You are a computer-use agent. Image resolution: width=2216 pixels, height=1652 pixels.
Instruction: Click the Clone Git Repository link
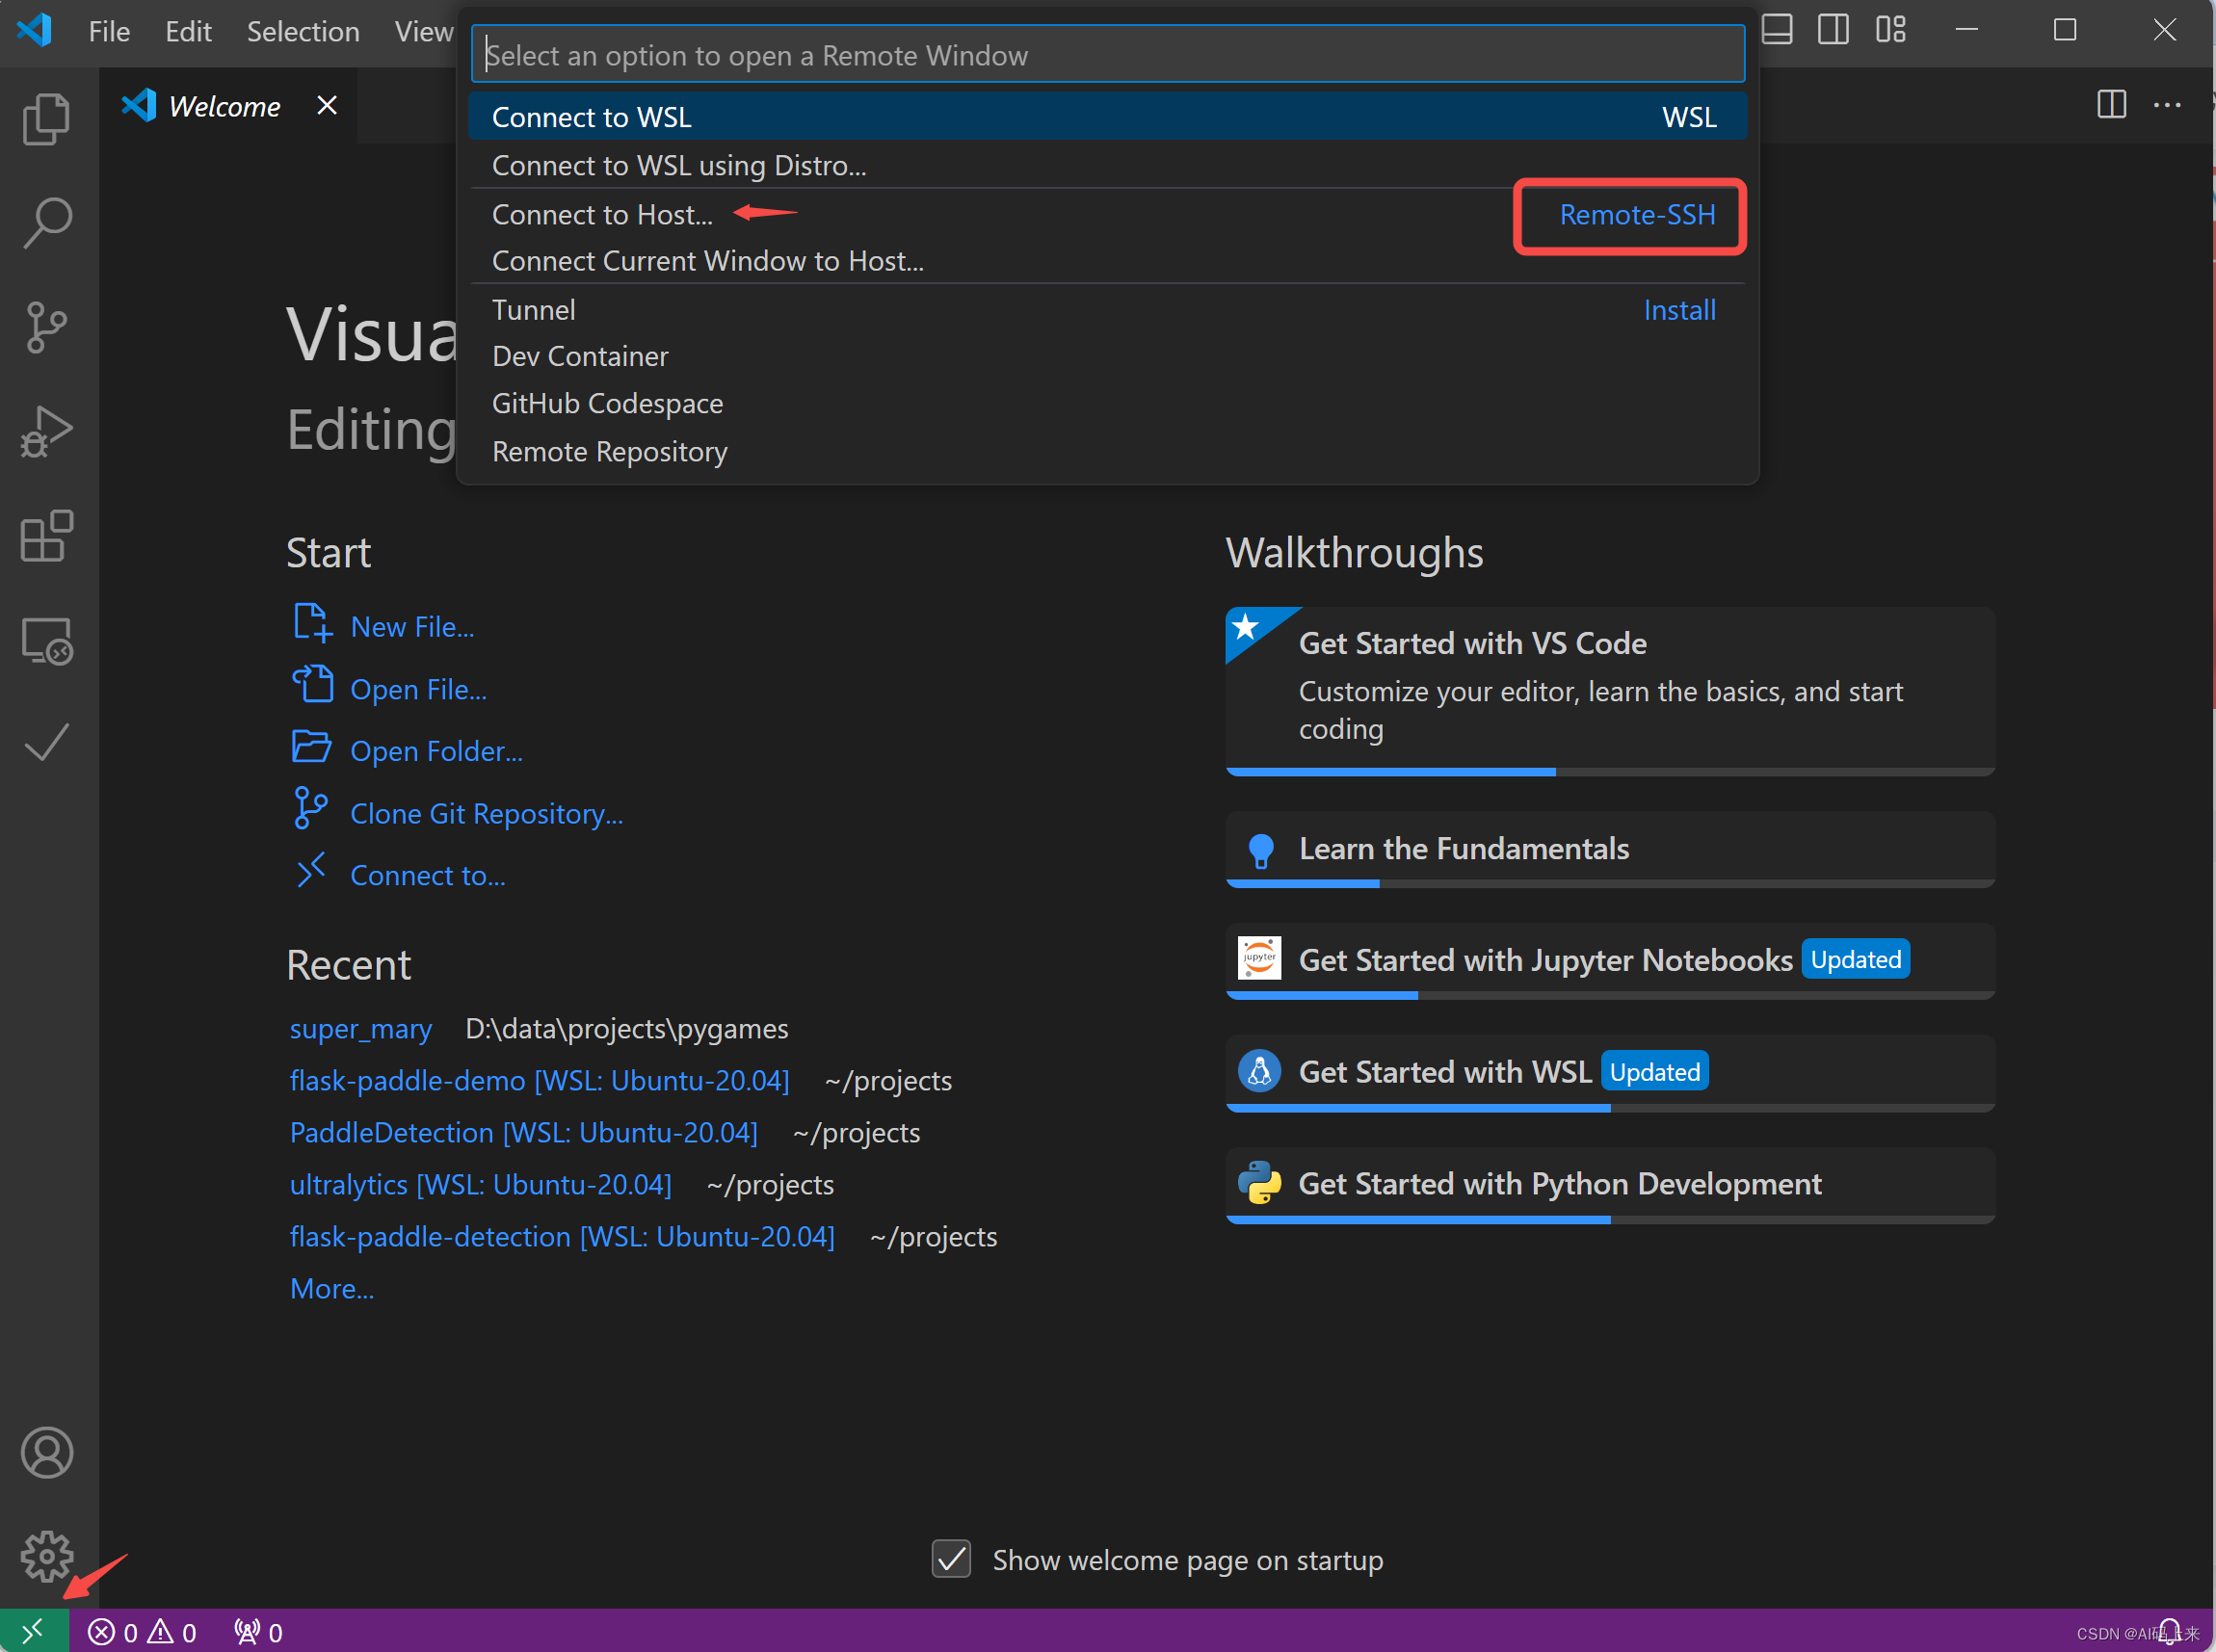(486, 814)
